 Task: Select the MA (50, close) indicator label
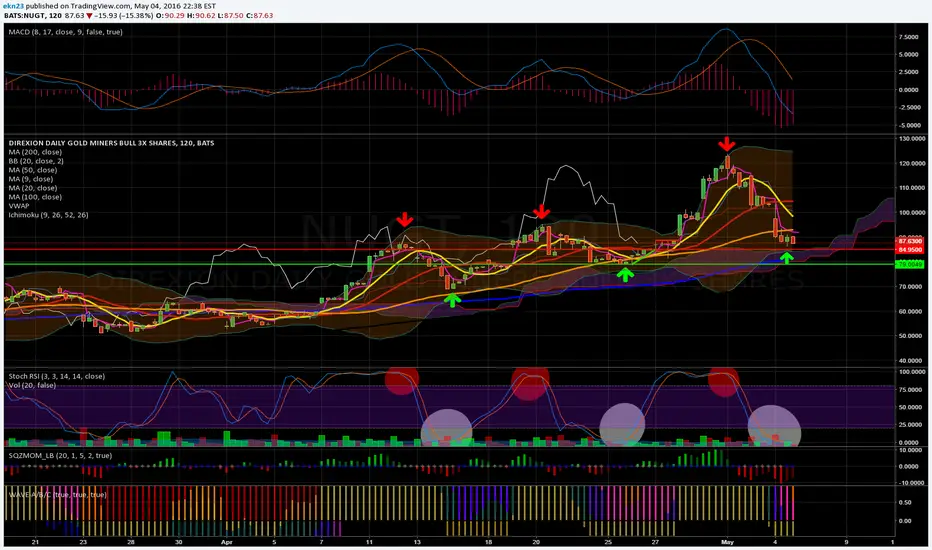(x=33, y=170)
